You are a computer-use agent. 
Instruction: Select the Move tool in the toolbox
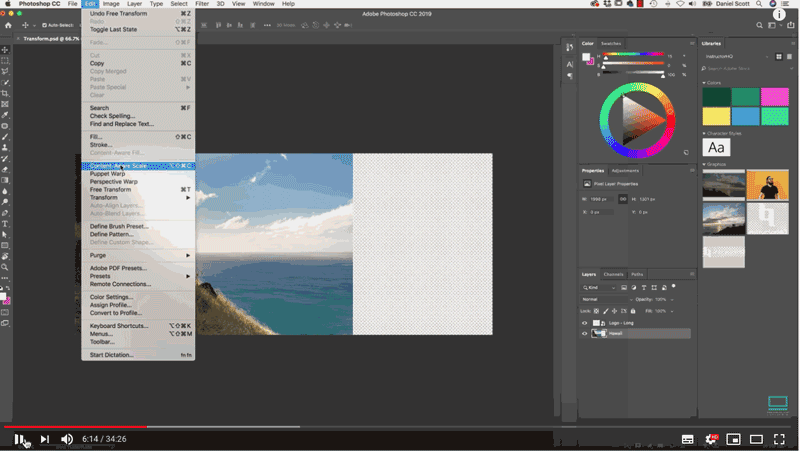click(x=5, y=50)
